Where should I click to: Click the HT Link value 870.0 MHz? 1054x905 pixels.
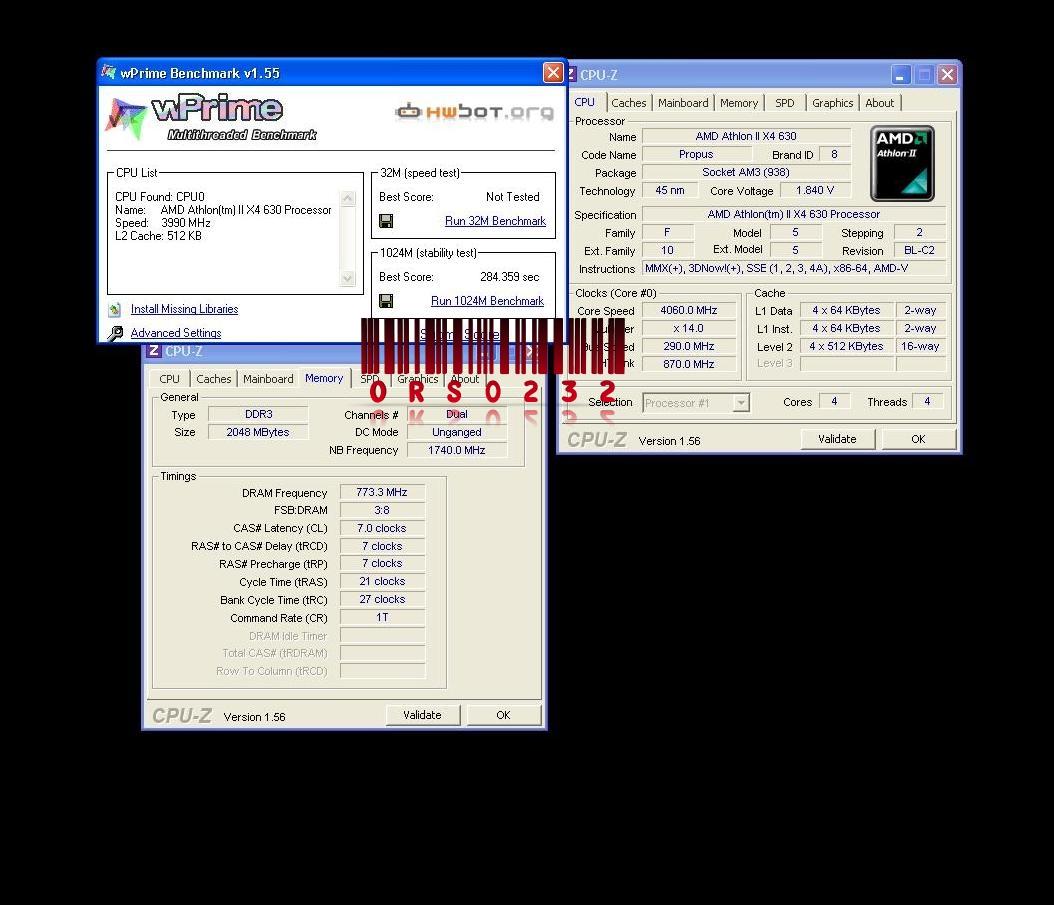(x=689, y=364)
